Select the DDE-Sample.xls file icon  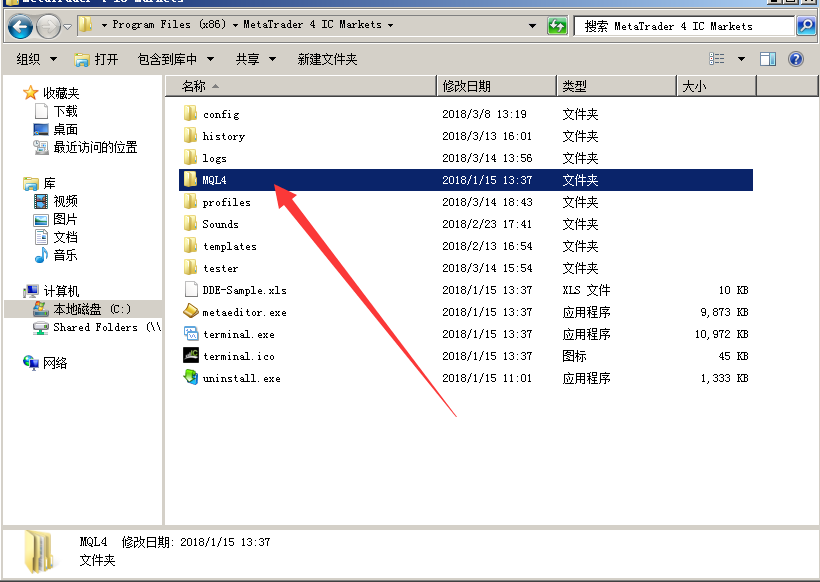tap(191, 289)
